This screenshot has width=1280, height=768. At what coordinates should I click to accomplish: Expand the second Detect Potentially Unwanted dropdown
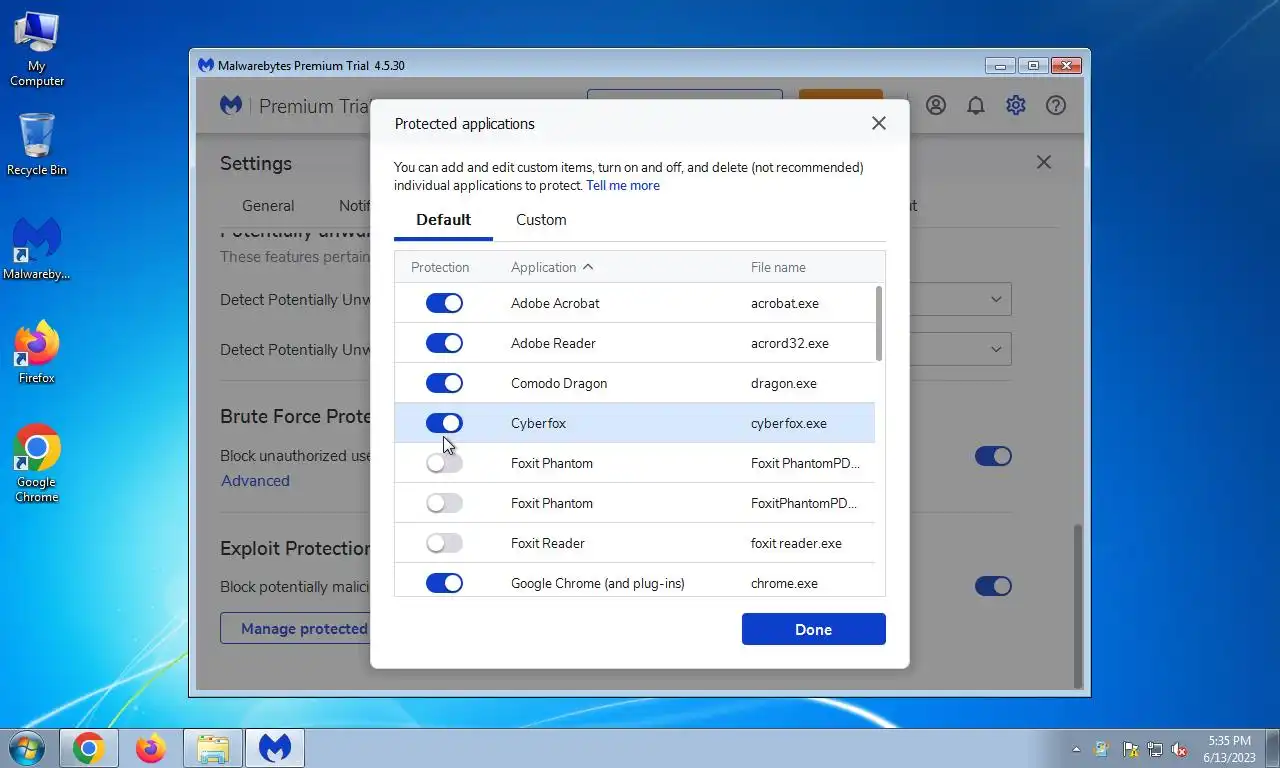[x=996, y=349]
